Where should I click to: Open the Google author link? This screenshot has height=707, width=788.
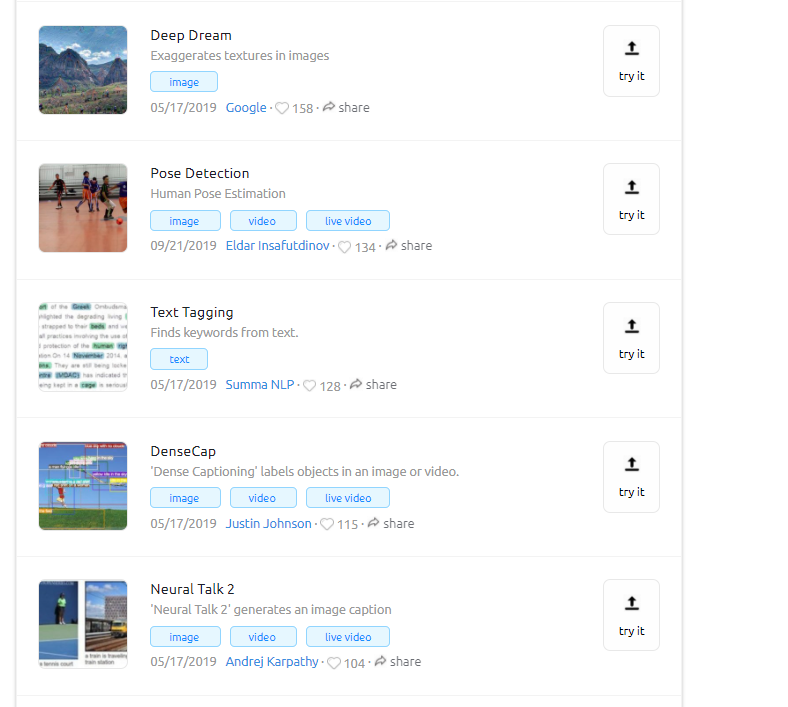(246, 108)
